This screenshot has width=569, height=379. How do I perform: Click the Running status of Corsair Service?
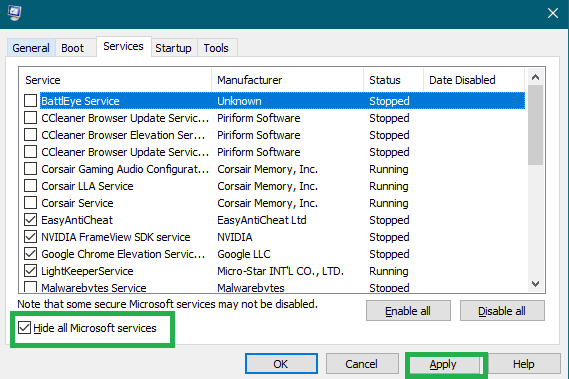coord(389,203)
